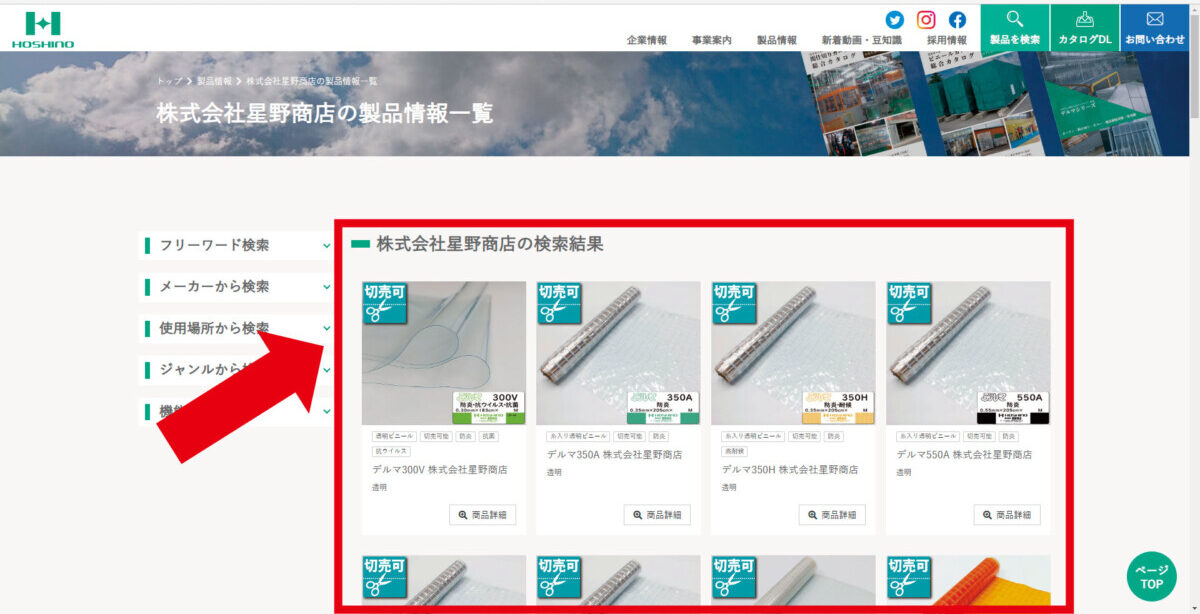This screenshot has width=1200, height=614.
Task: Open the デルマ350H product thumbnail
Action: pyautogui.click(x=793, y=353)
